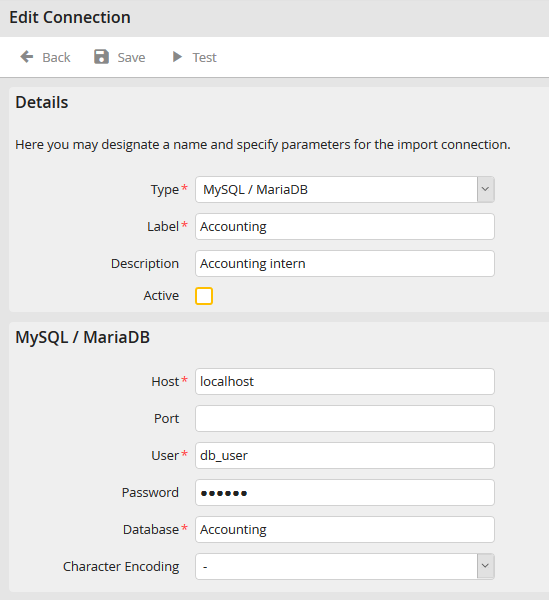Click the Details section heading
The width and height of the screenshot is (549, 600).
click(42, 102)
